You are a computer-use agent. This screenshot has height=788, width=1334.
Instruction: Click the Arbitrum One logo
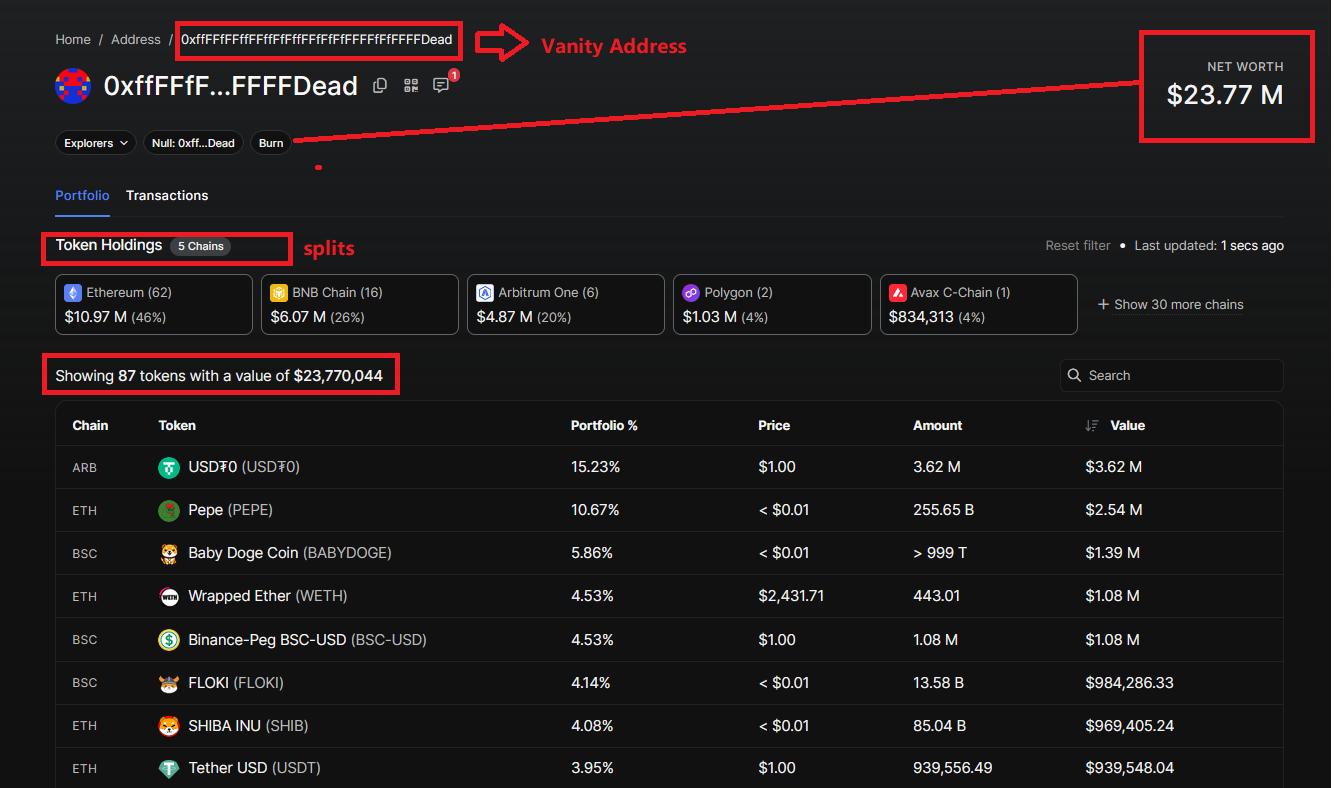tap(485, 293)
